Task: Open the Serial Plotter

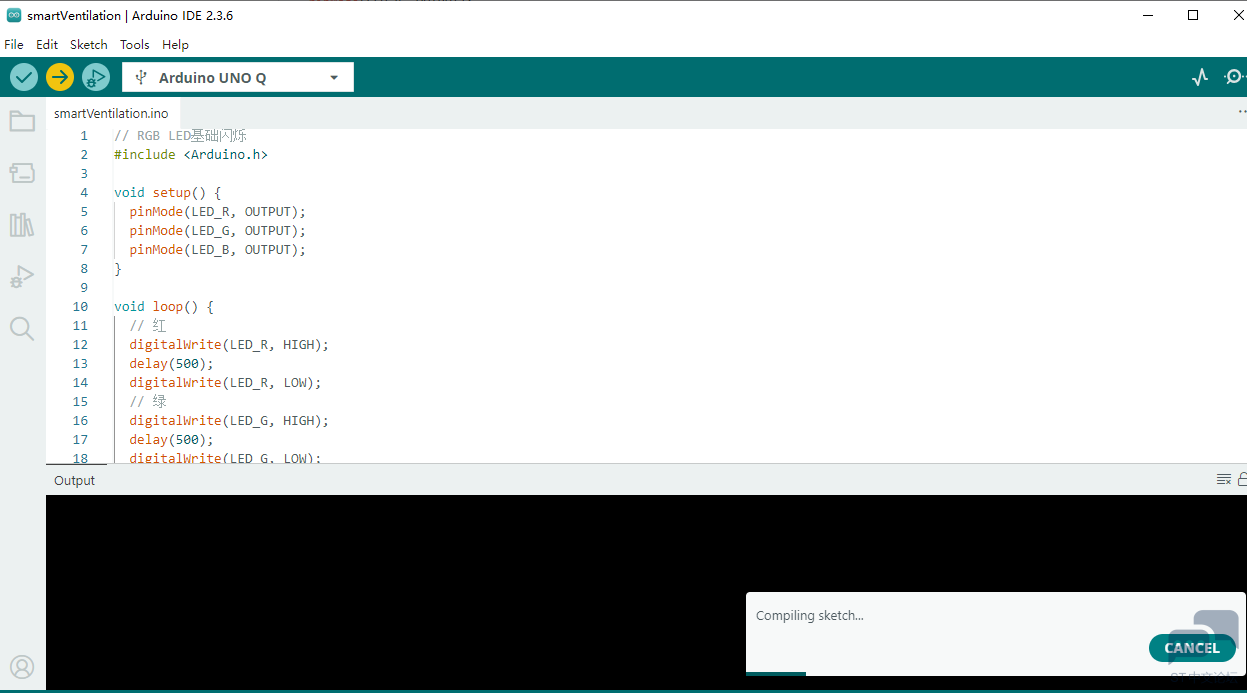Action: 1200,77
